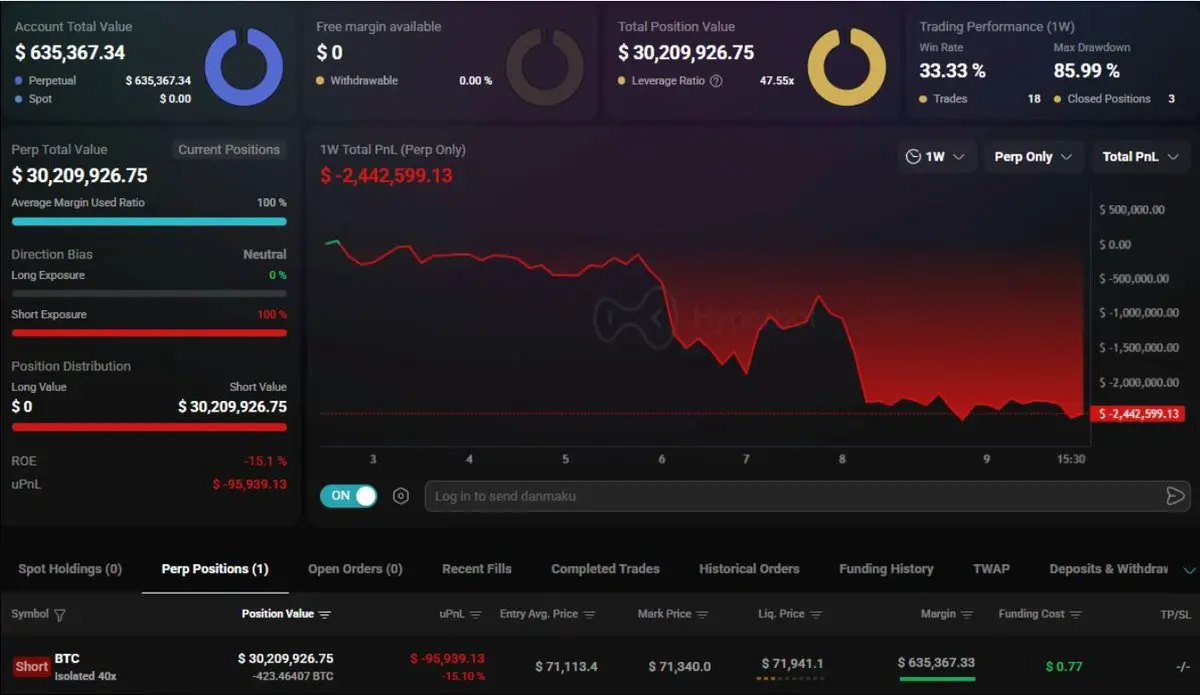Open the Total PnL dropdown
This screenshot has width=1200, height=695.
pos(1140,157)
